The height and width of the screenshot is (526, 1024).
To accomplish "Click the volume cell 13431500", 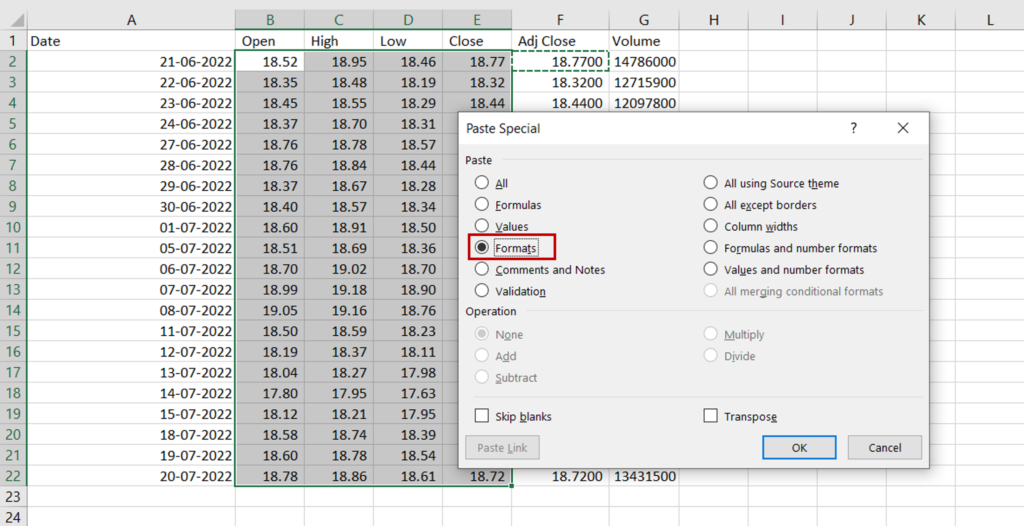I will 645,476.
